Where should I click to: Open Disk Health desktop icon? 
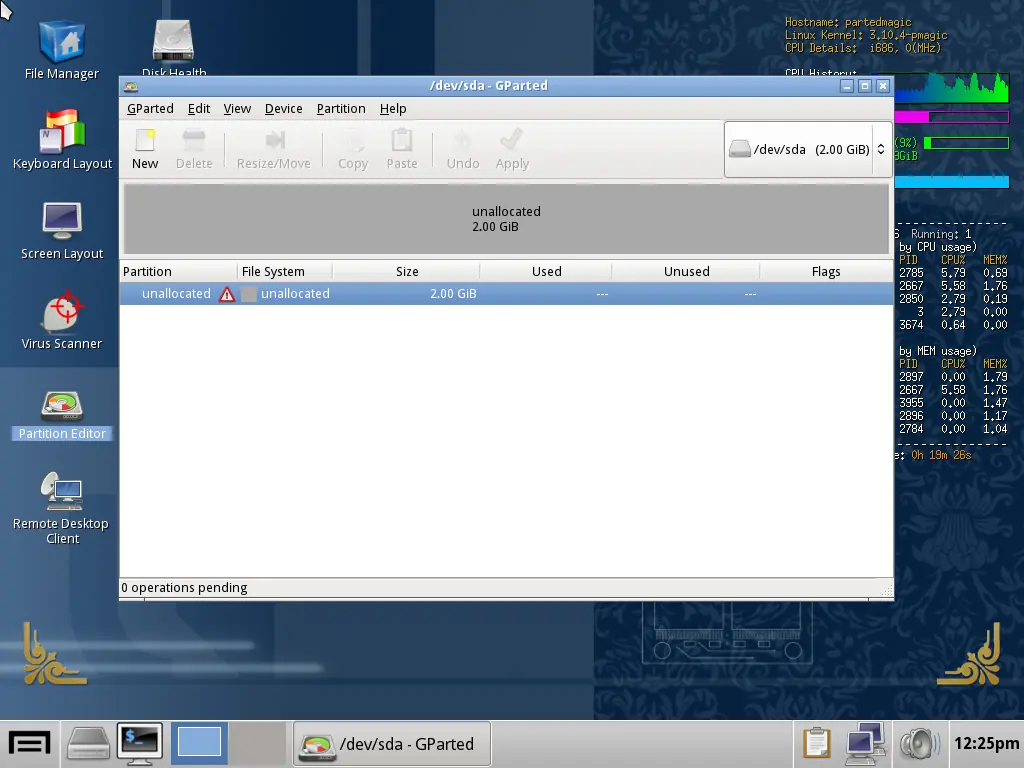pyautogui.click(x=174, y=47)
